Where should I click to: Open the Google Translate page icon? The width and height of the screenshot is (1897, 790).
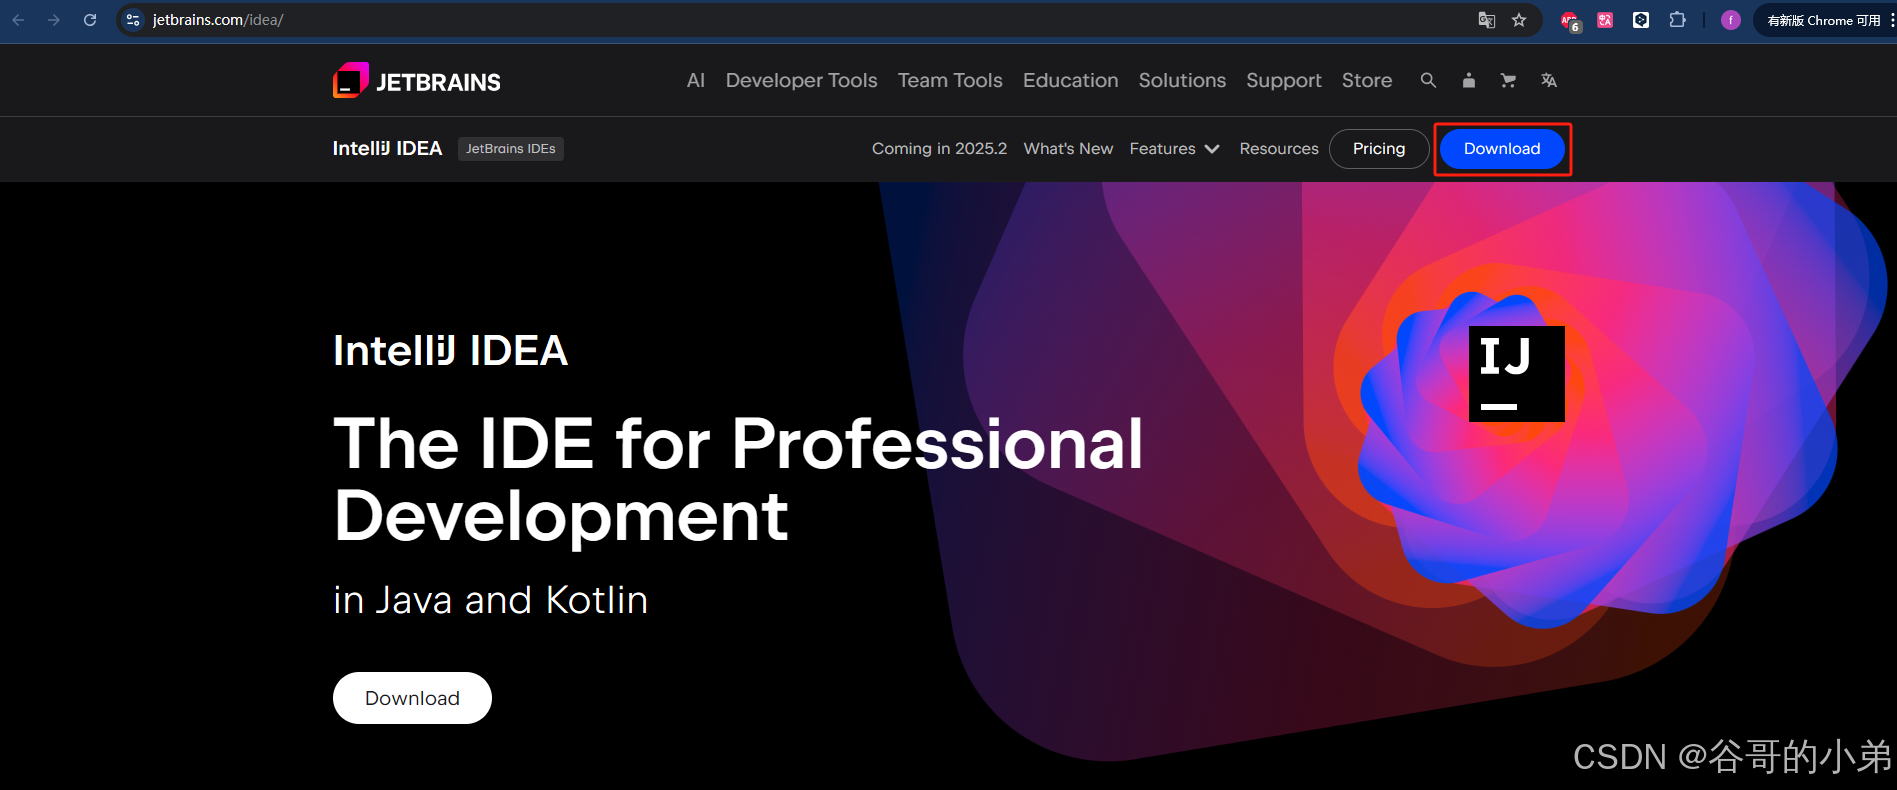tap(1487, 20)
